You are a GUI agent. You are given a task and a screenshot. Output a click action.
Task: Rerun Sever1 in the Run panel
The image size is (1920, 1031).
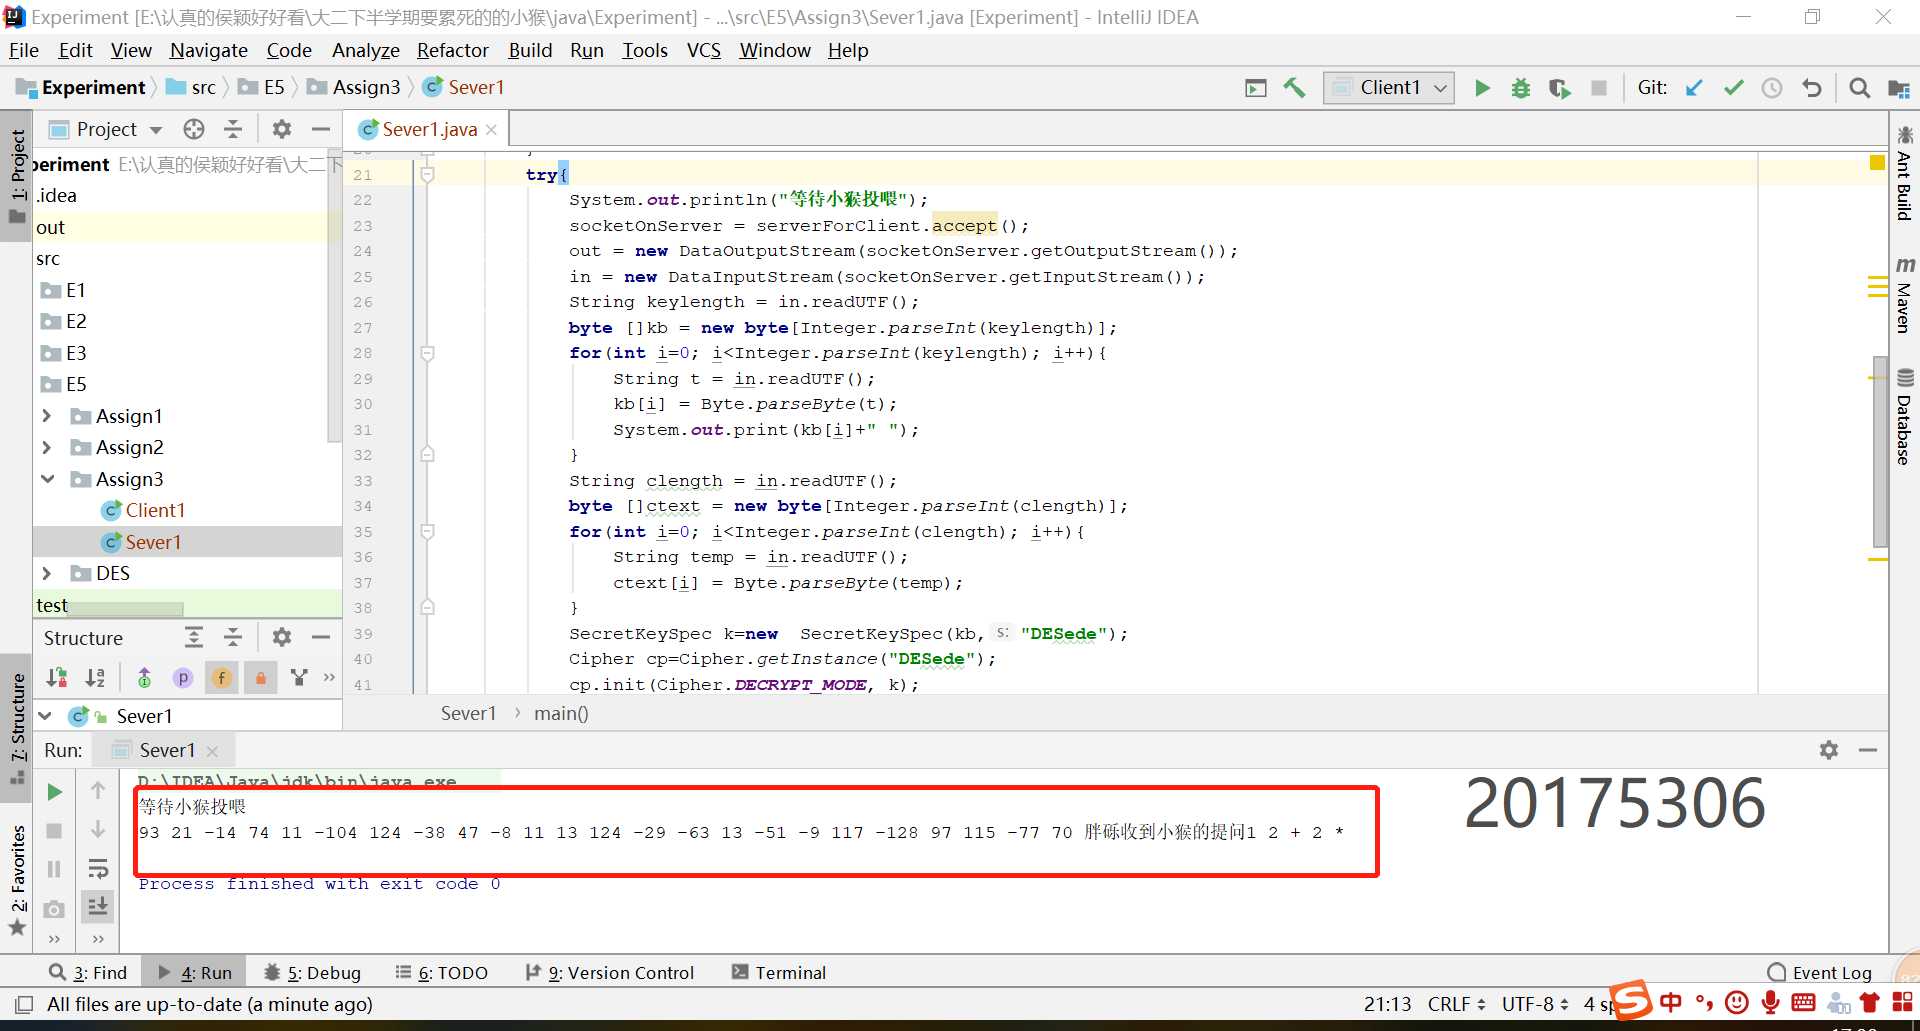pos(55,792)
